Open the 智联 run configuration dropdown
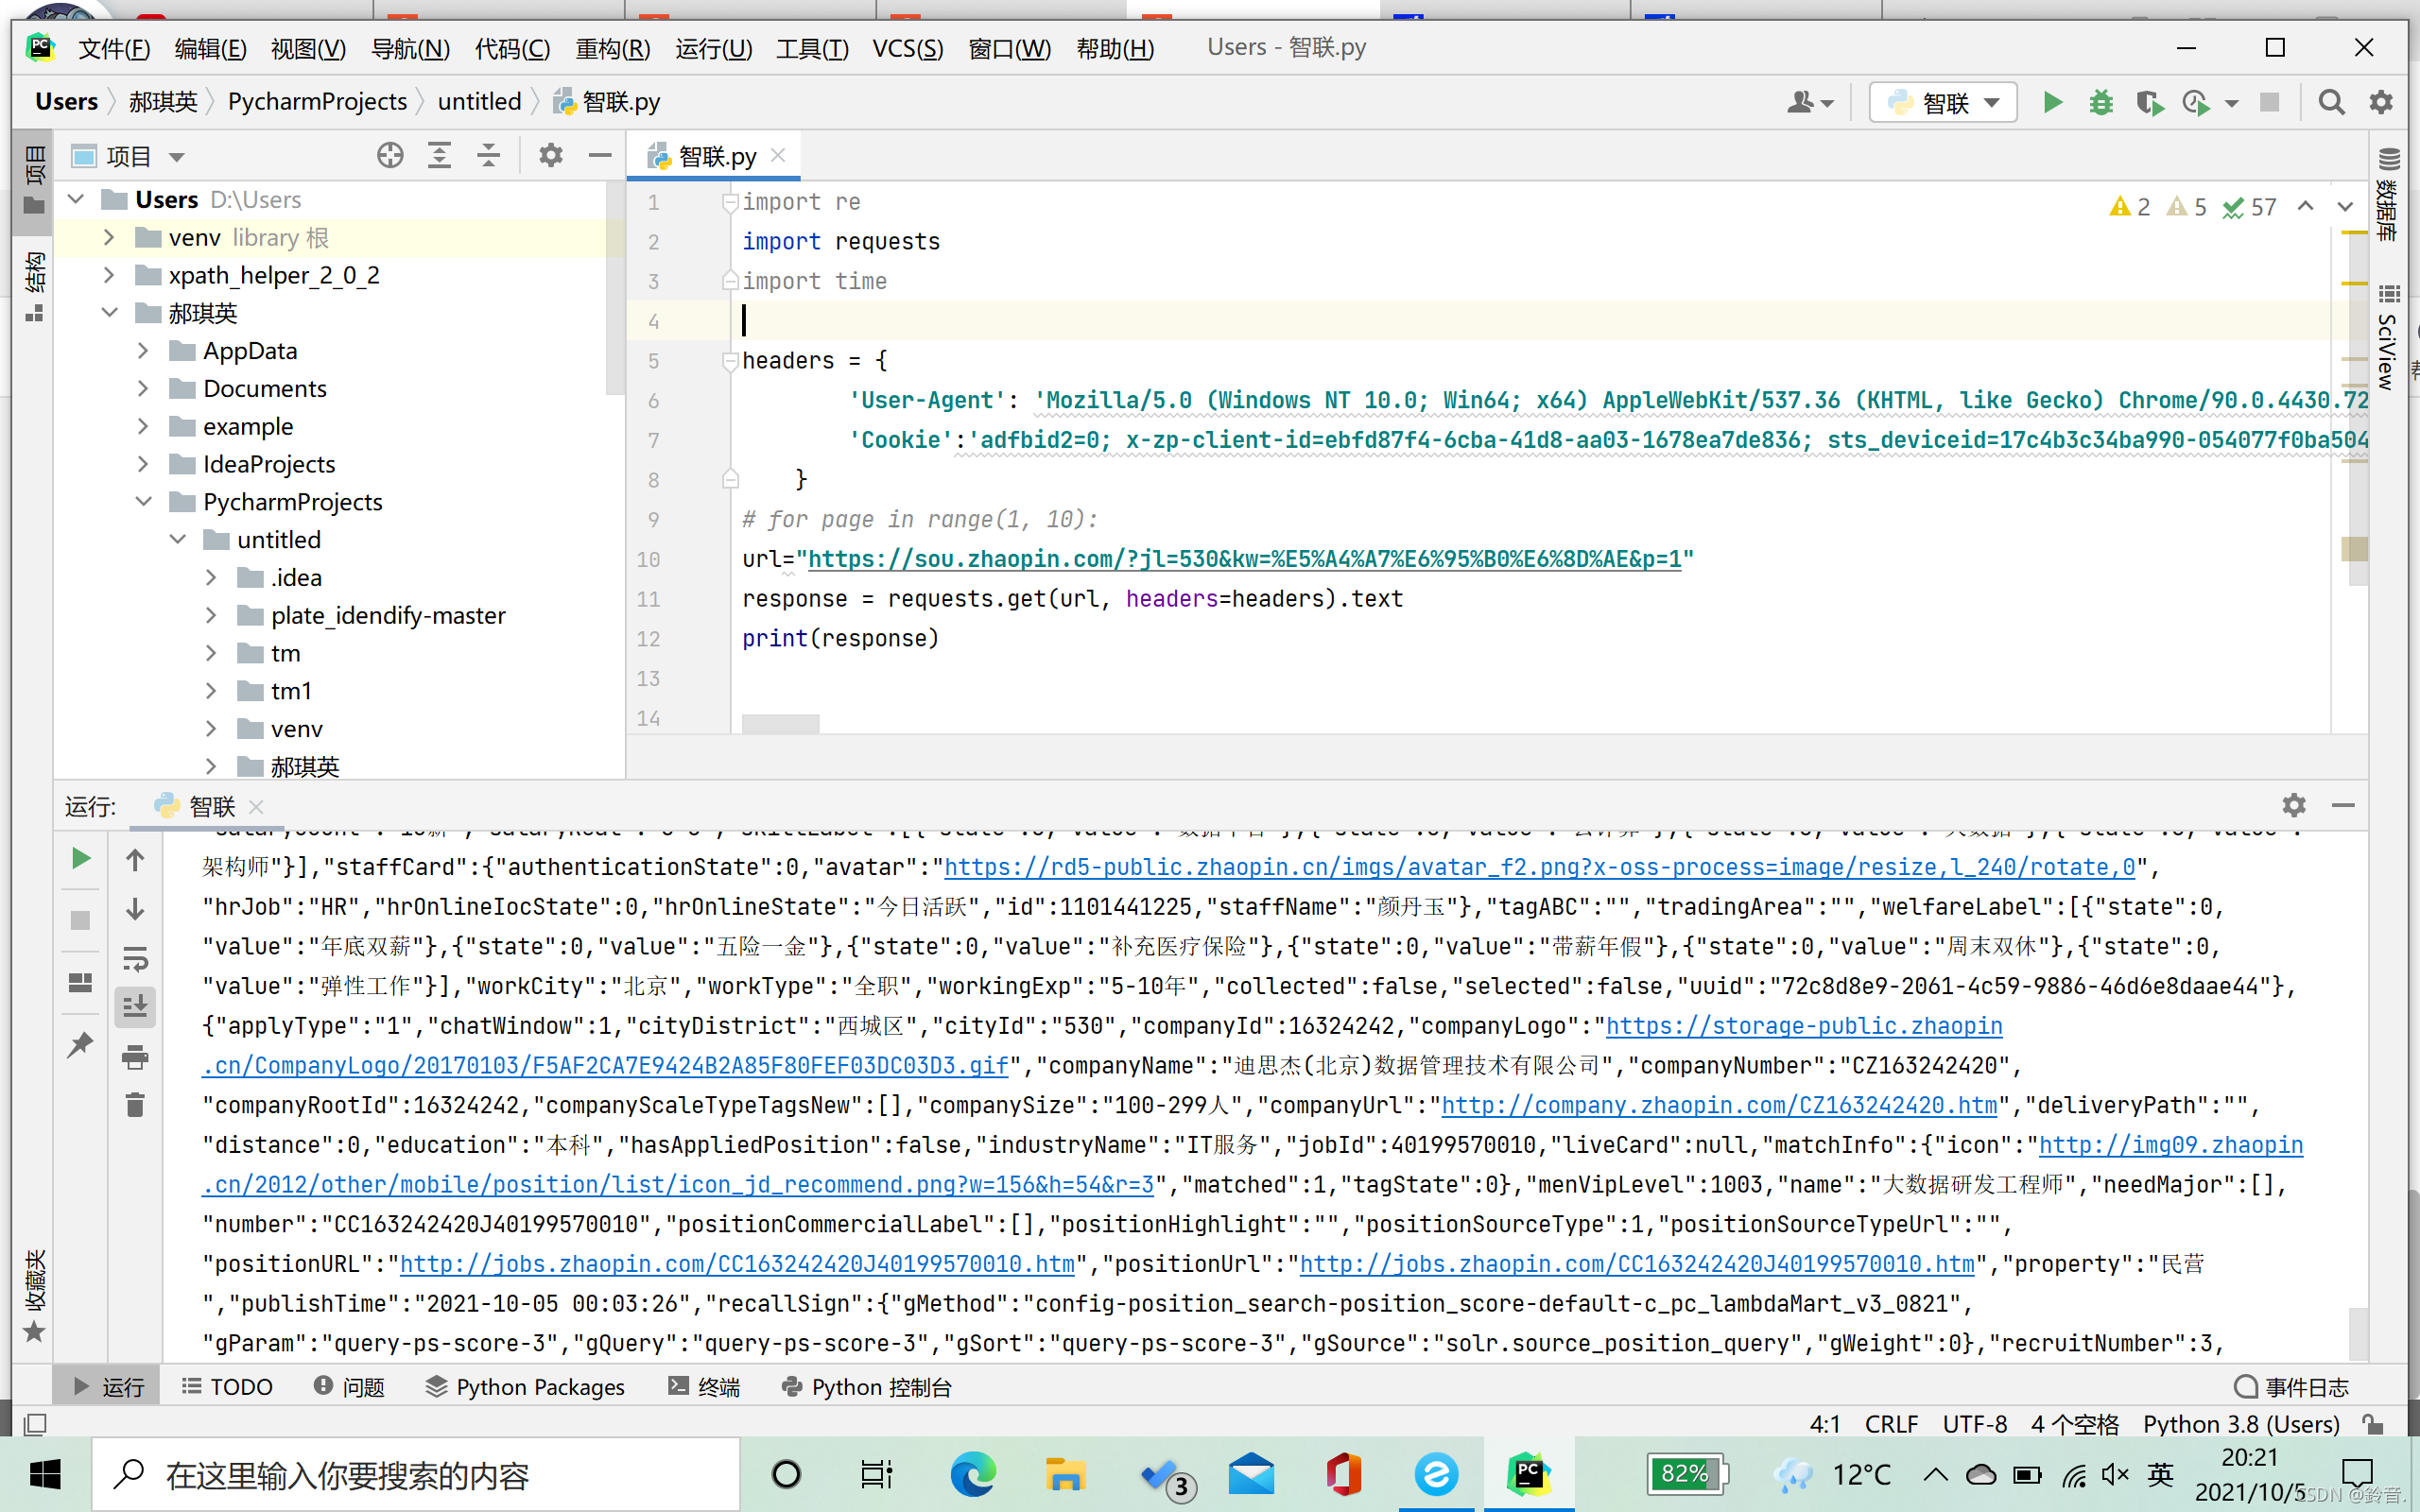 [1944, 102]
